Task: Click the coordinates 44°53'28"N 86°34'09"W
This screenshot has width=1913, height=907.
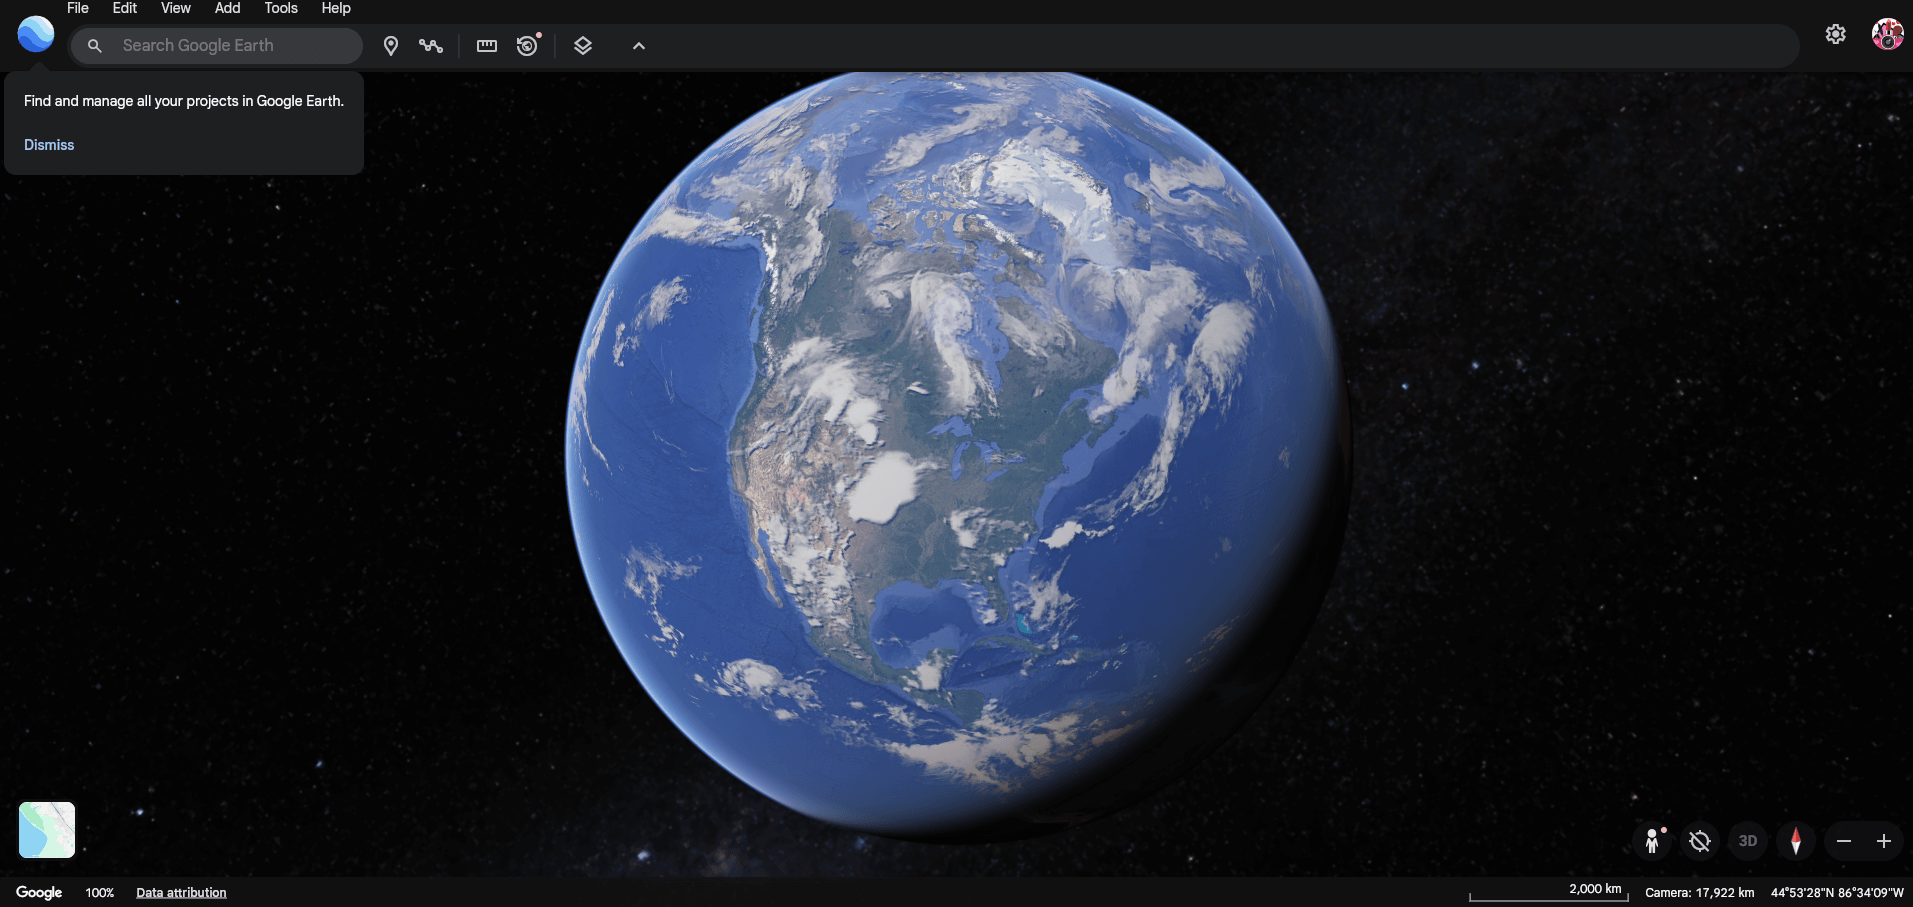Action: [x=1837, y=893]
